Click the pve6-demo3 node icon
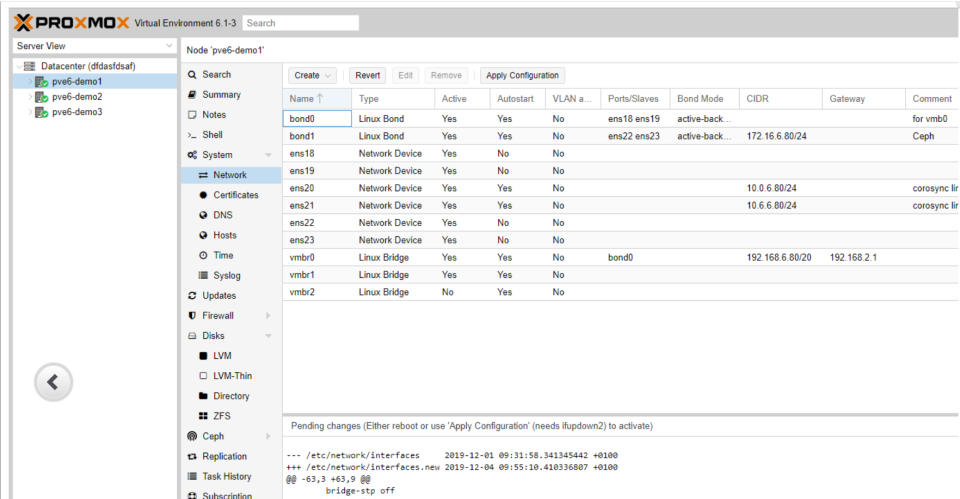 pos(42,112)
